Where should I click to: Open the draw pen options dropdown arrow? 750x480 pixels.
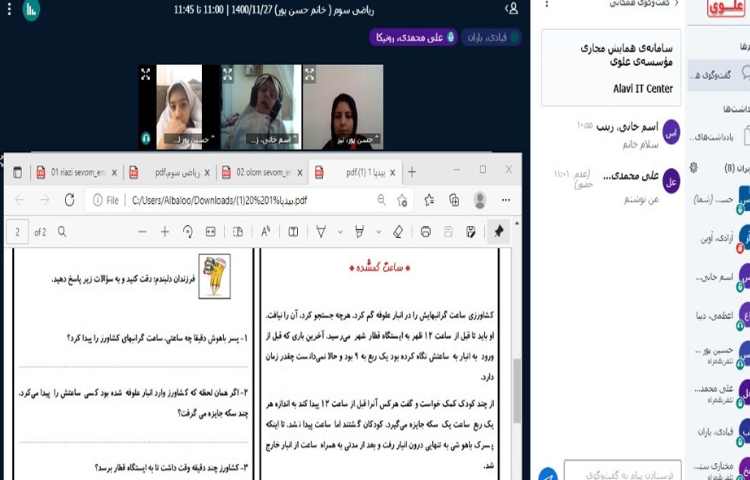[340, 232]
